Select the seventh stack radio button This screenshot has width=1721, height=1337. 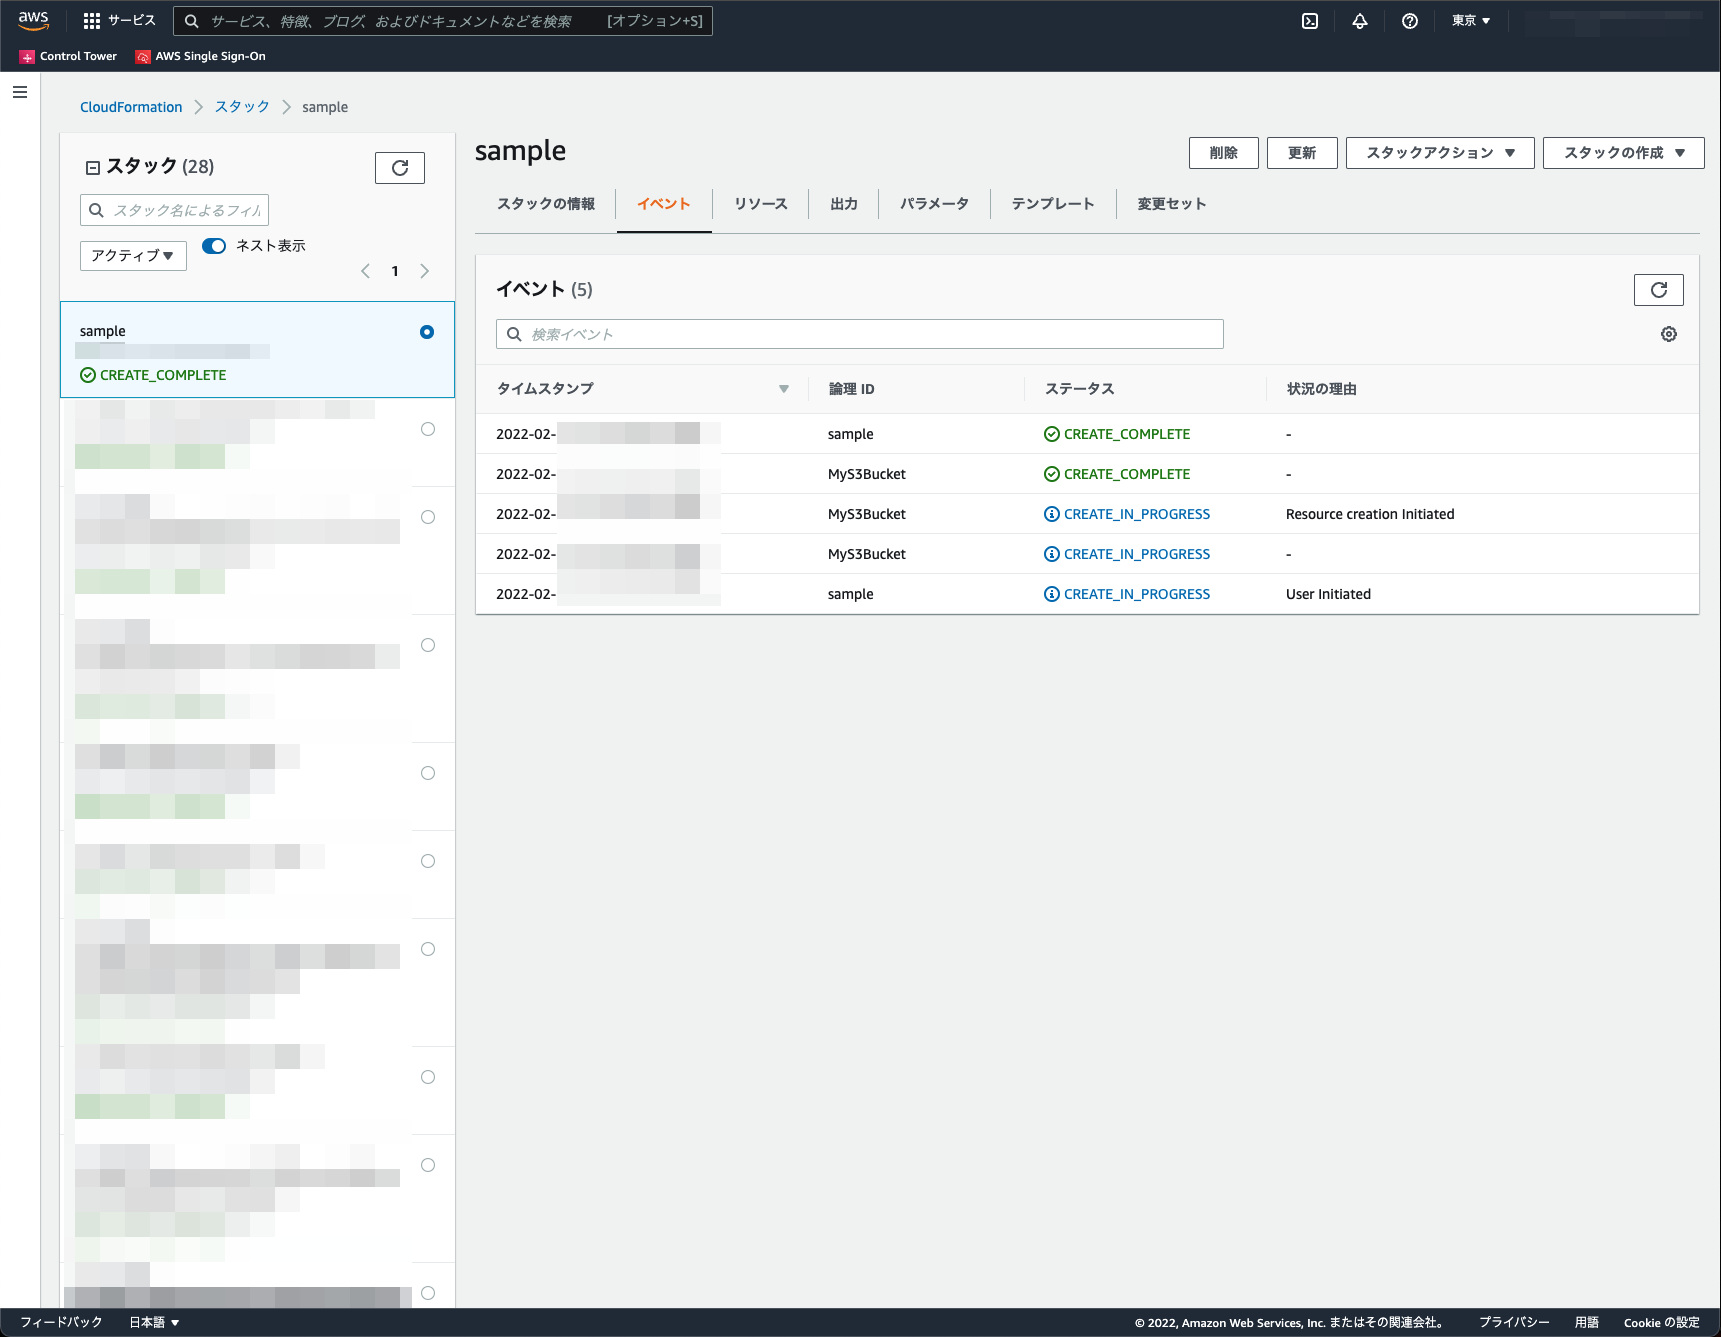coord(428,949)
